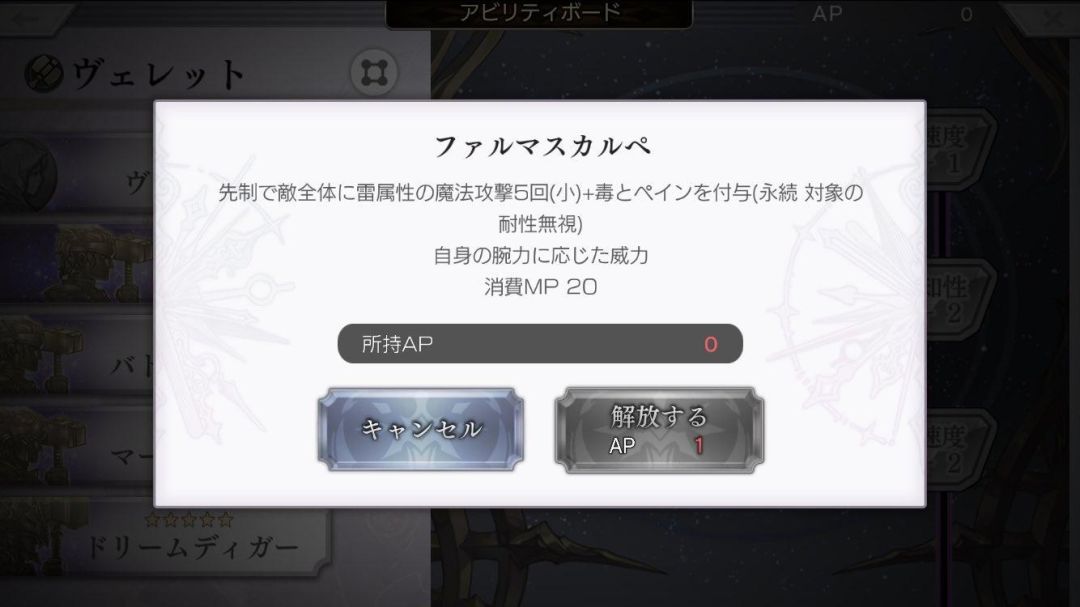Click the 消費MP 20 cost text
1080x607 pixels.
point(541,287)
